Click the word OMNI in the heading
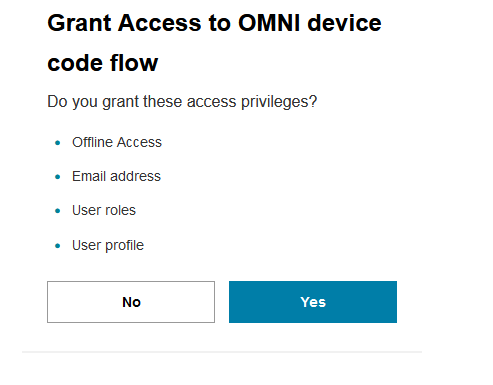Screen dimensions: 493x385 pos(269,23)
